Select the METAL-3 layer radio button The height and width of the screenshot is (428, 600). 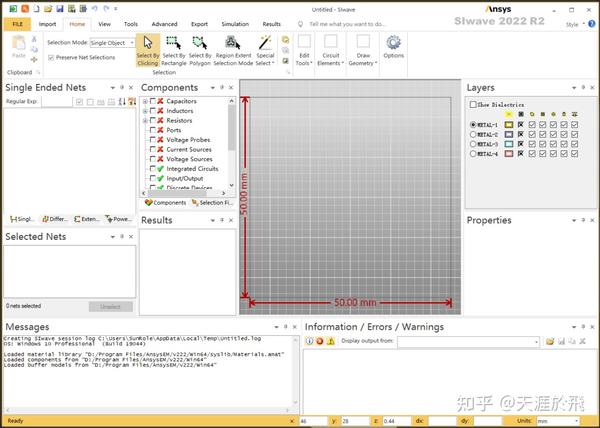[x=473, y=144]
